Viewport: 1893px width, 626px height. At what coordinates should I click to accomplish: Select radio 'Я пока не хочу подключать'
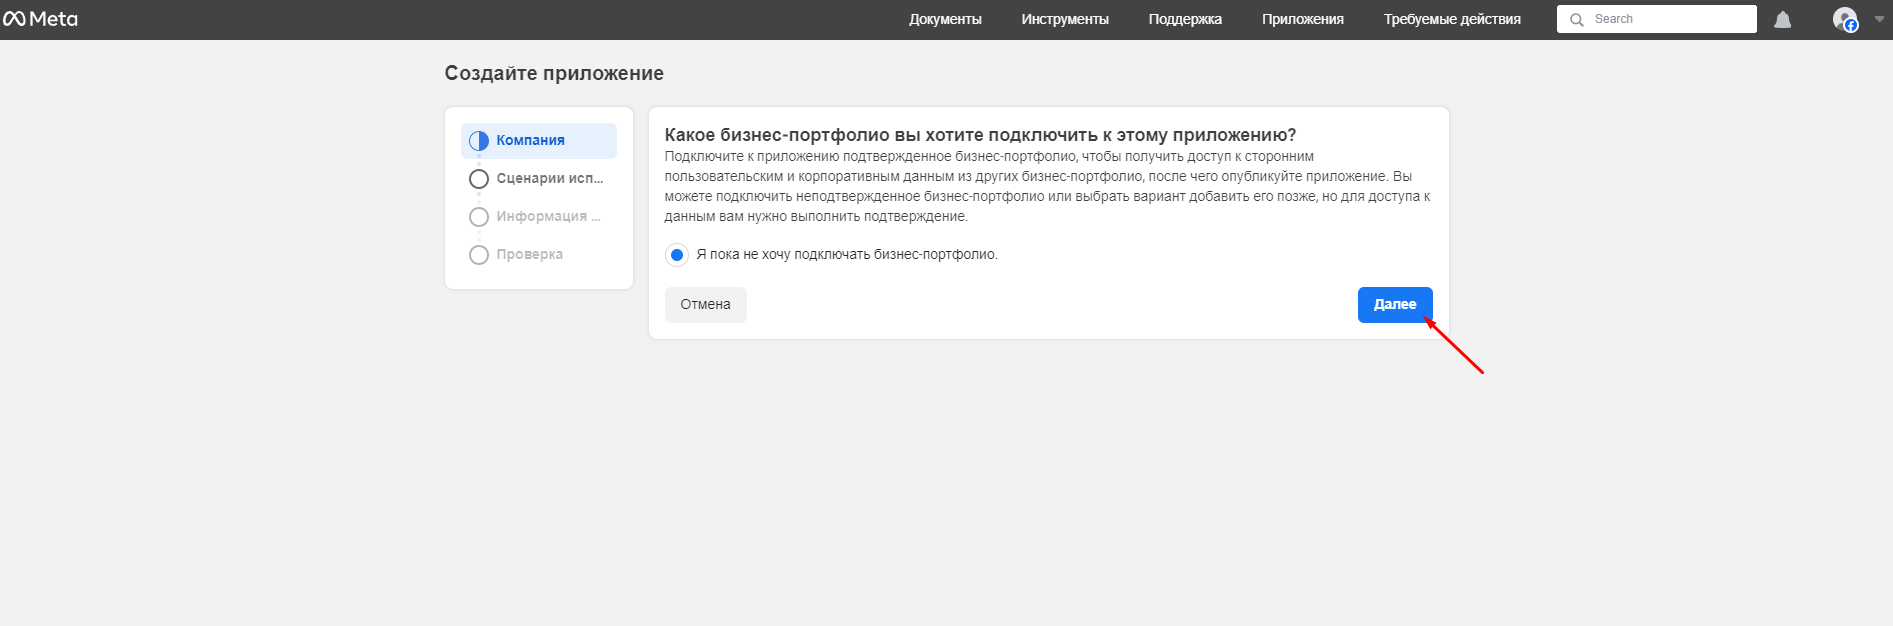point(677,255)
